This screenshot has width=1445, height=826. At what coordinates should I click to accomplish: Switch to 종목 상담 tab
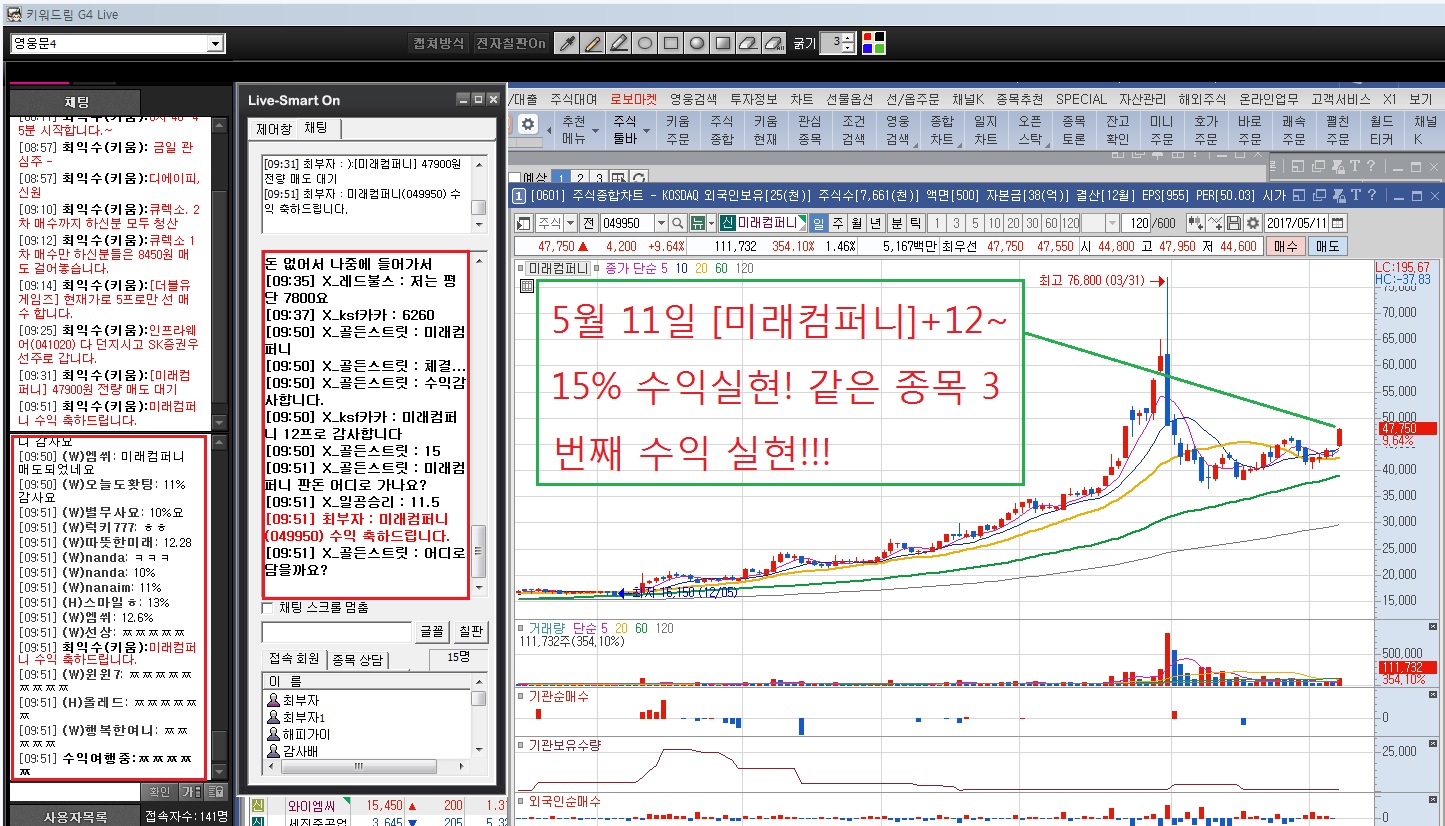coord(357,660)
